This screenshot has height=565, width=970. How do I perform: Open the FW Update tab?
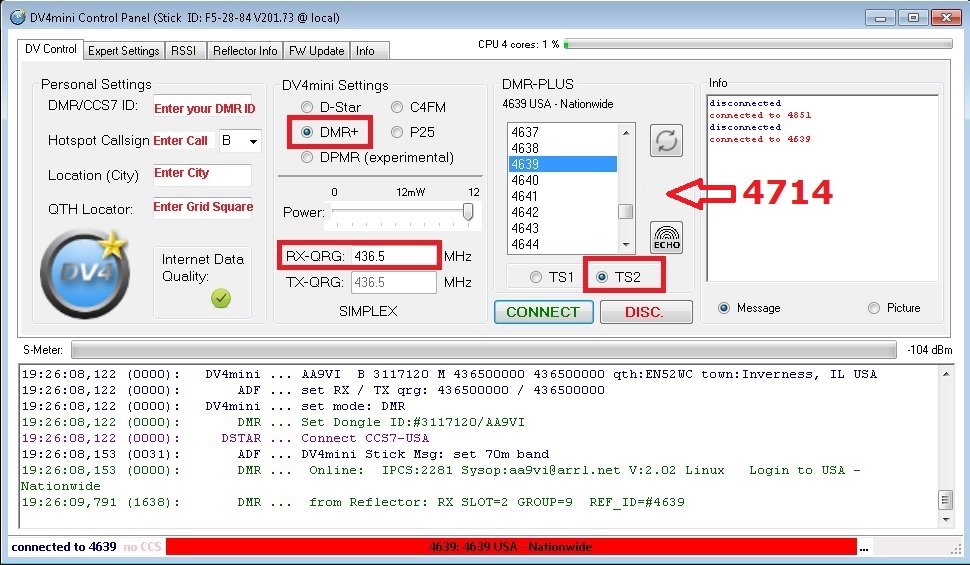(x=317, y=51)
